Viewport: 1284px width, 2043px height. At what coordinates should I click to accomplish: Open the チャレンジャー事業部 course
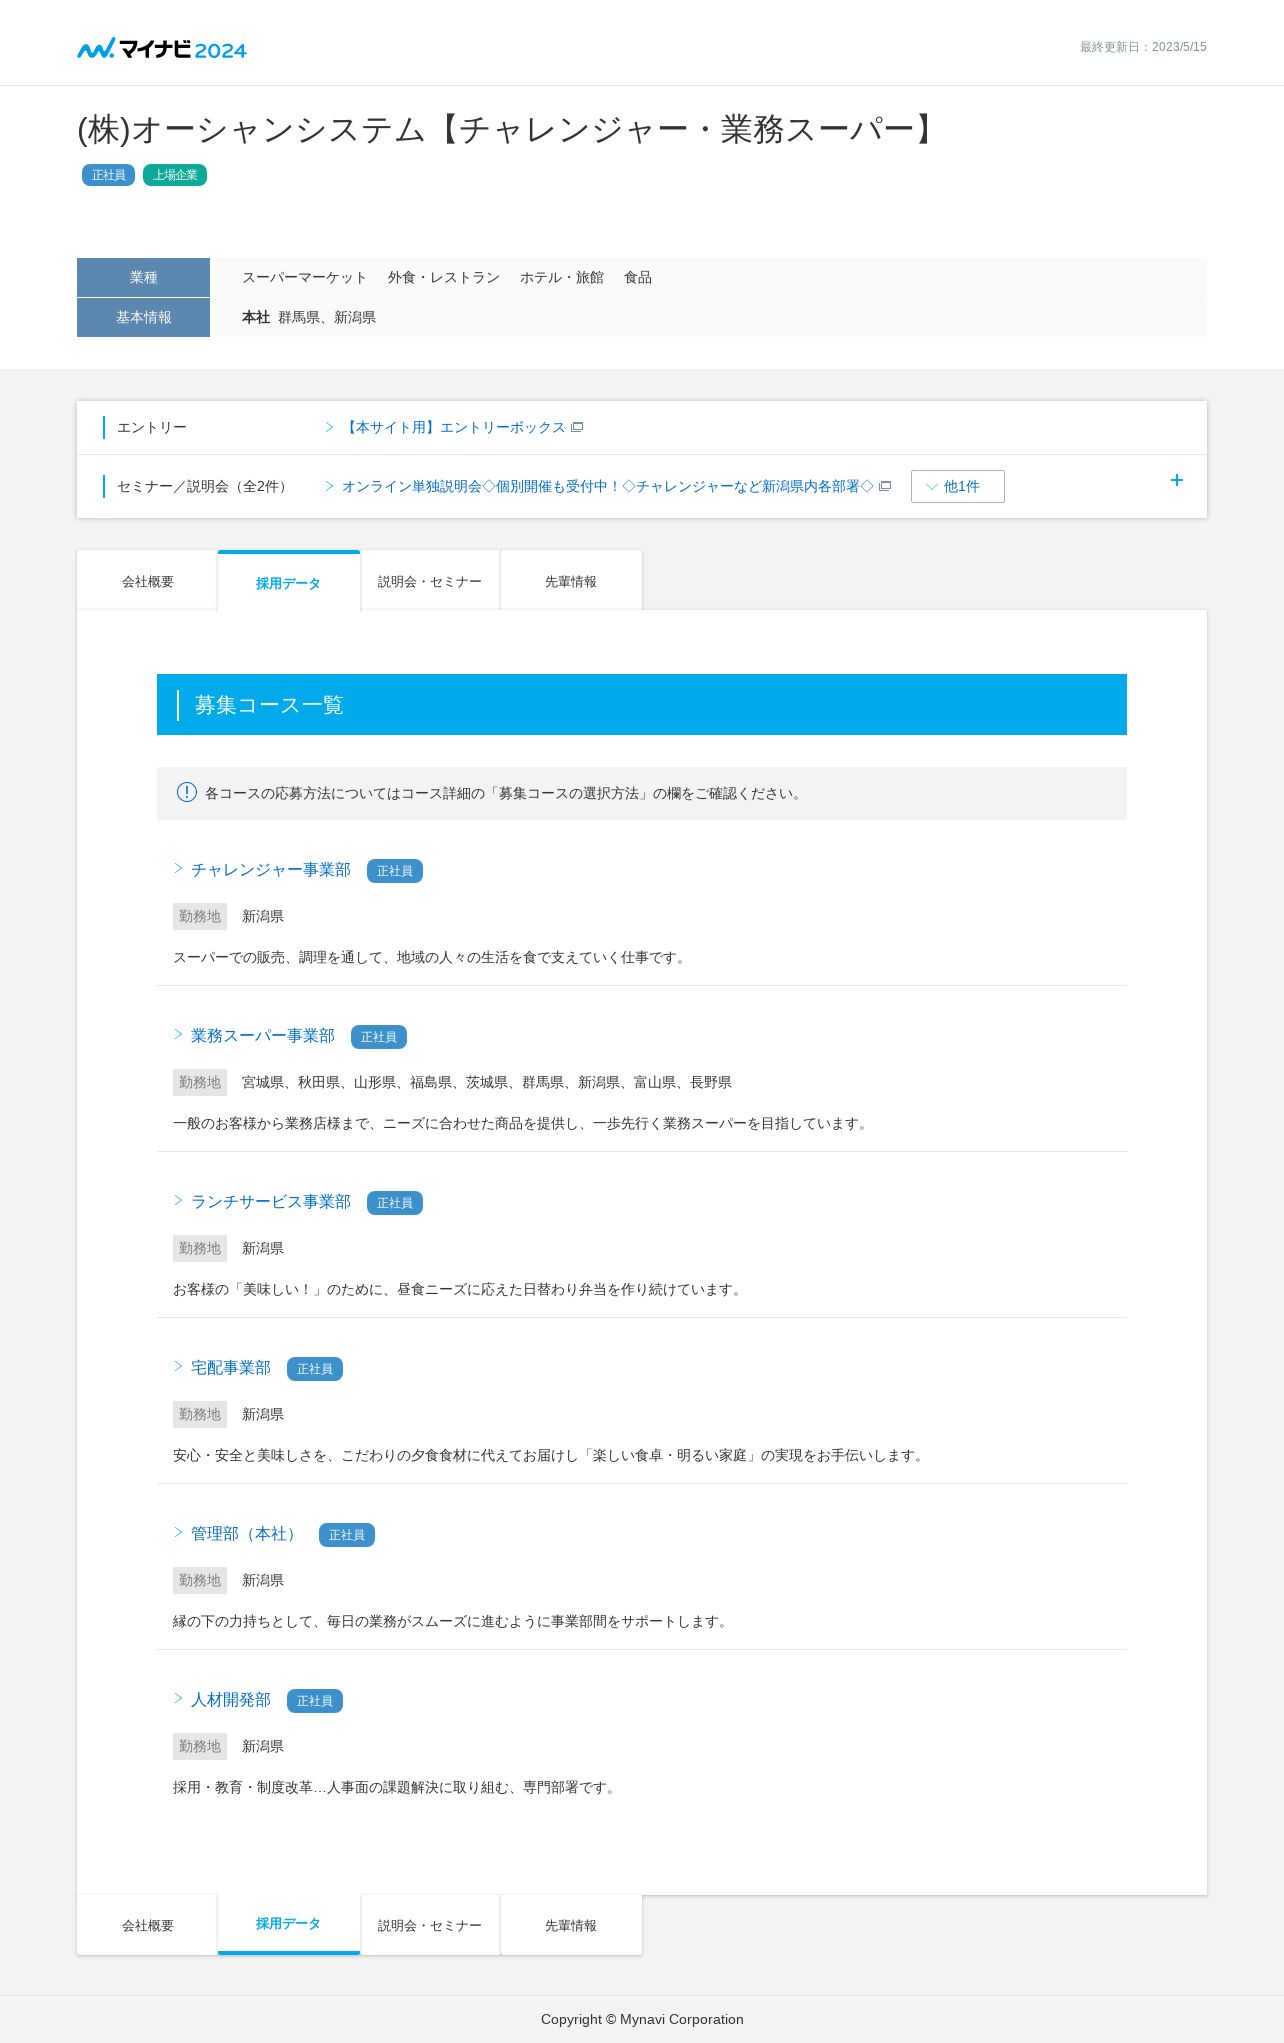(x=271, y=870)
